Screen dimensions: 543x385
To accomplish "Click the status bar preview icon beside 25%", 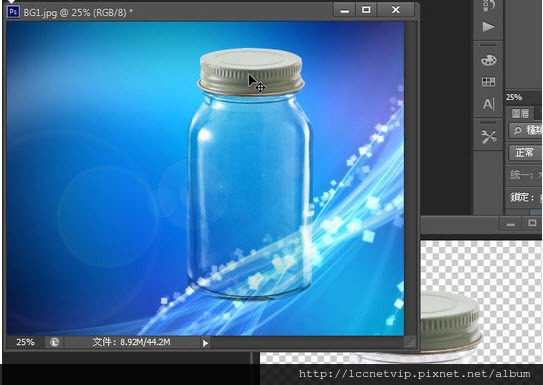I will pos(54,342).
